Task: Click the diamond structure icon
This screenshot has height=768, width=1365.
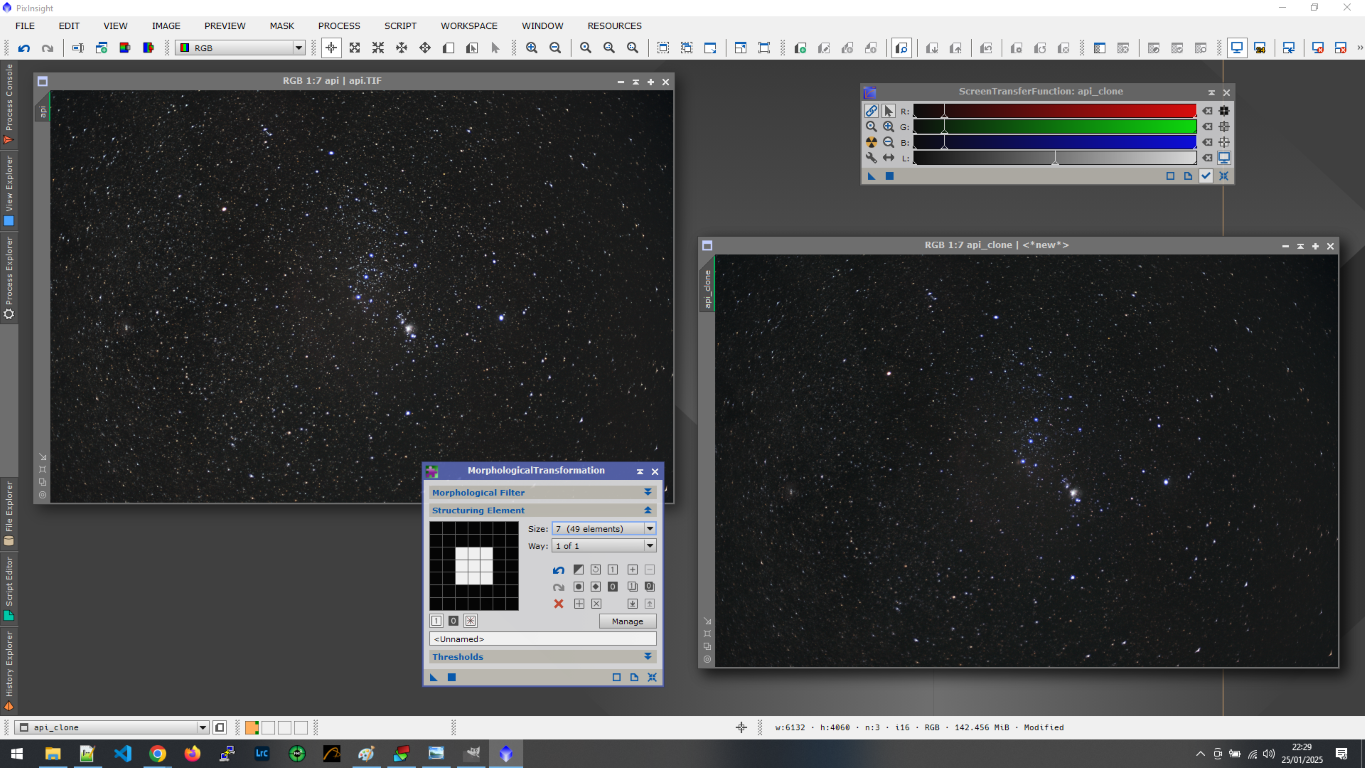Action: (x=596, y=586)
